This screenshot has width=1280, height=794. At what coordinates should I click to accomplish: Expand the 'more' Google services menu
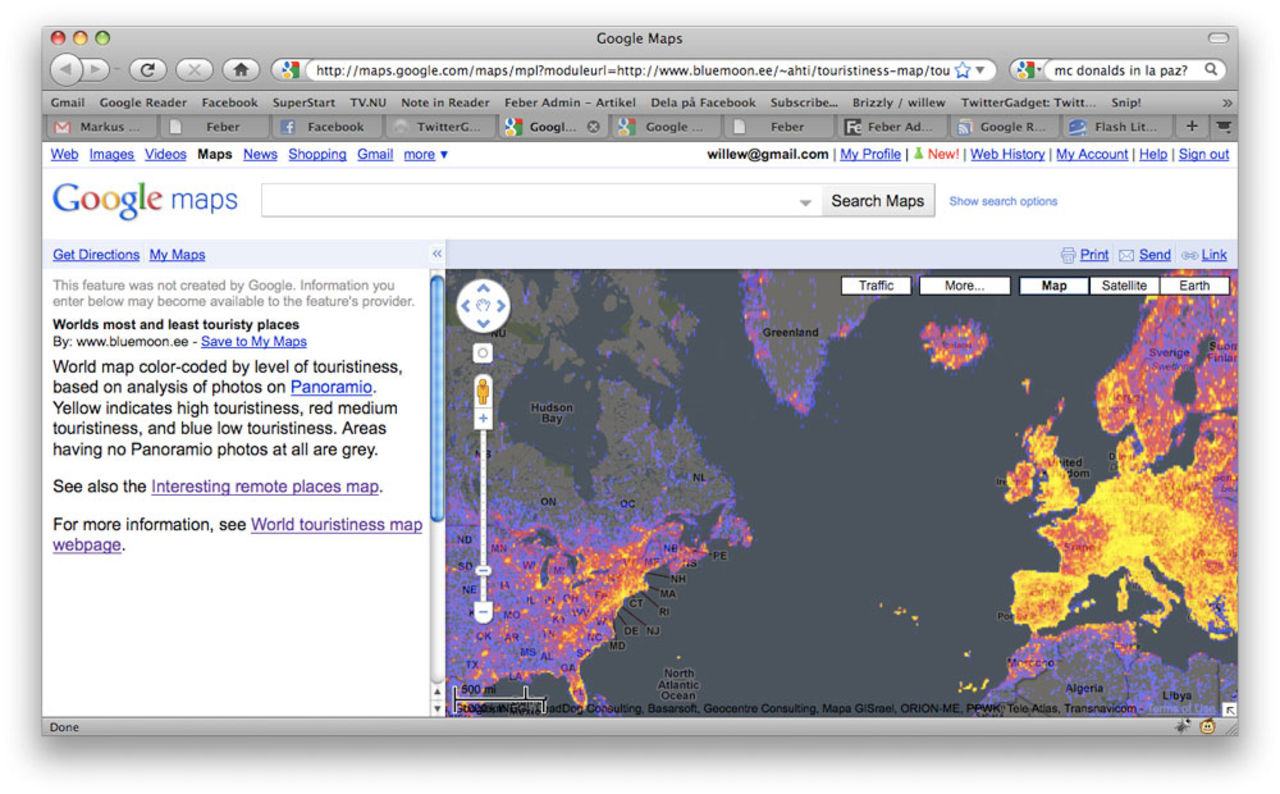pyautogui.click(x=426, y=154)
